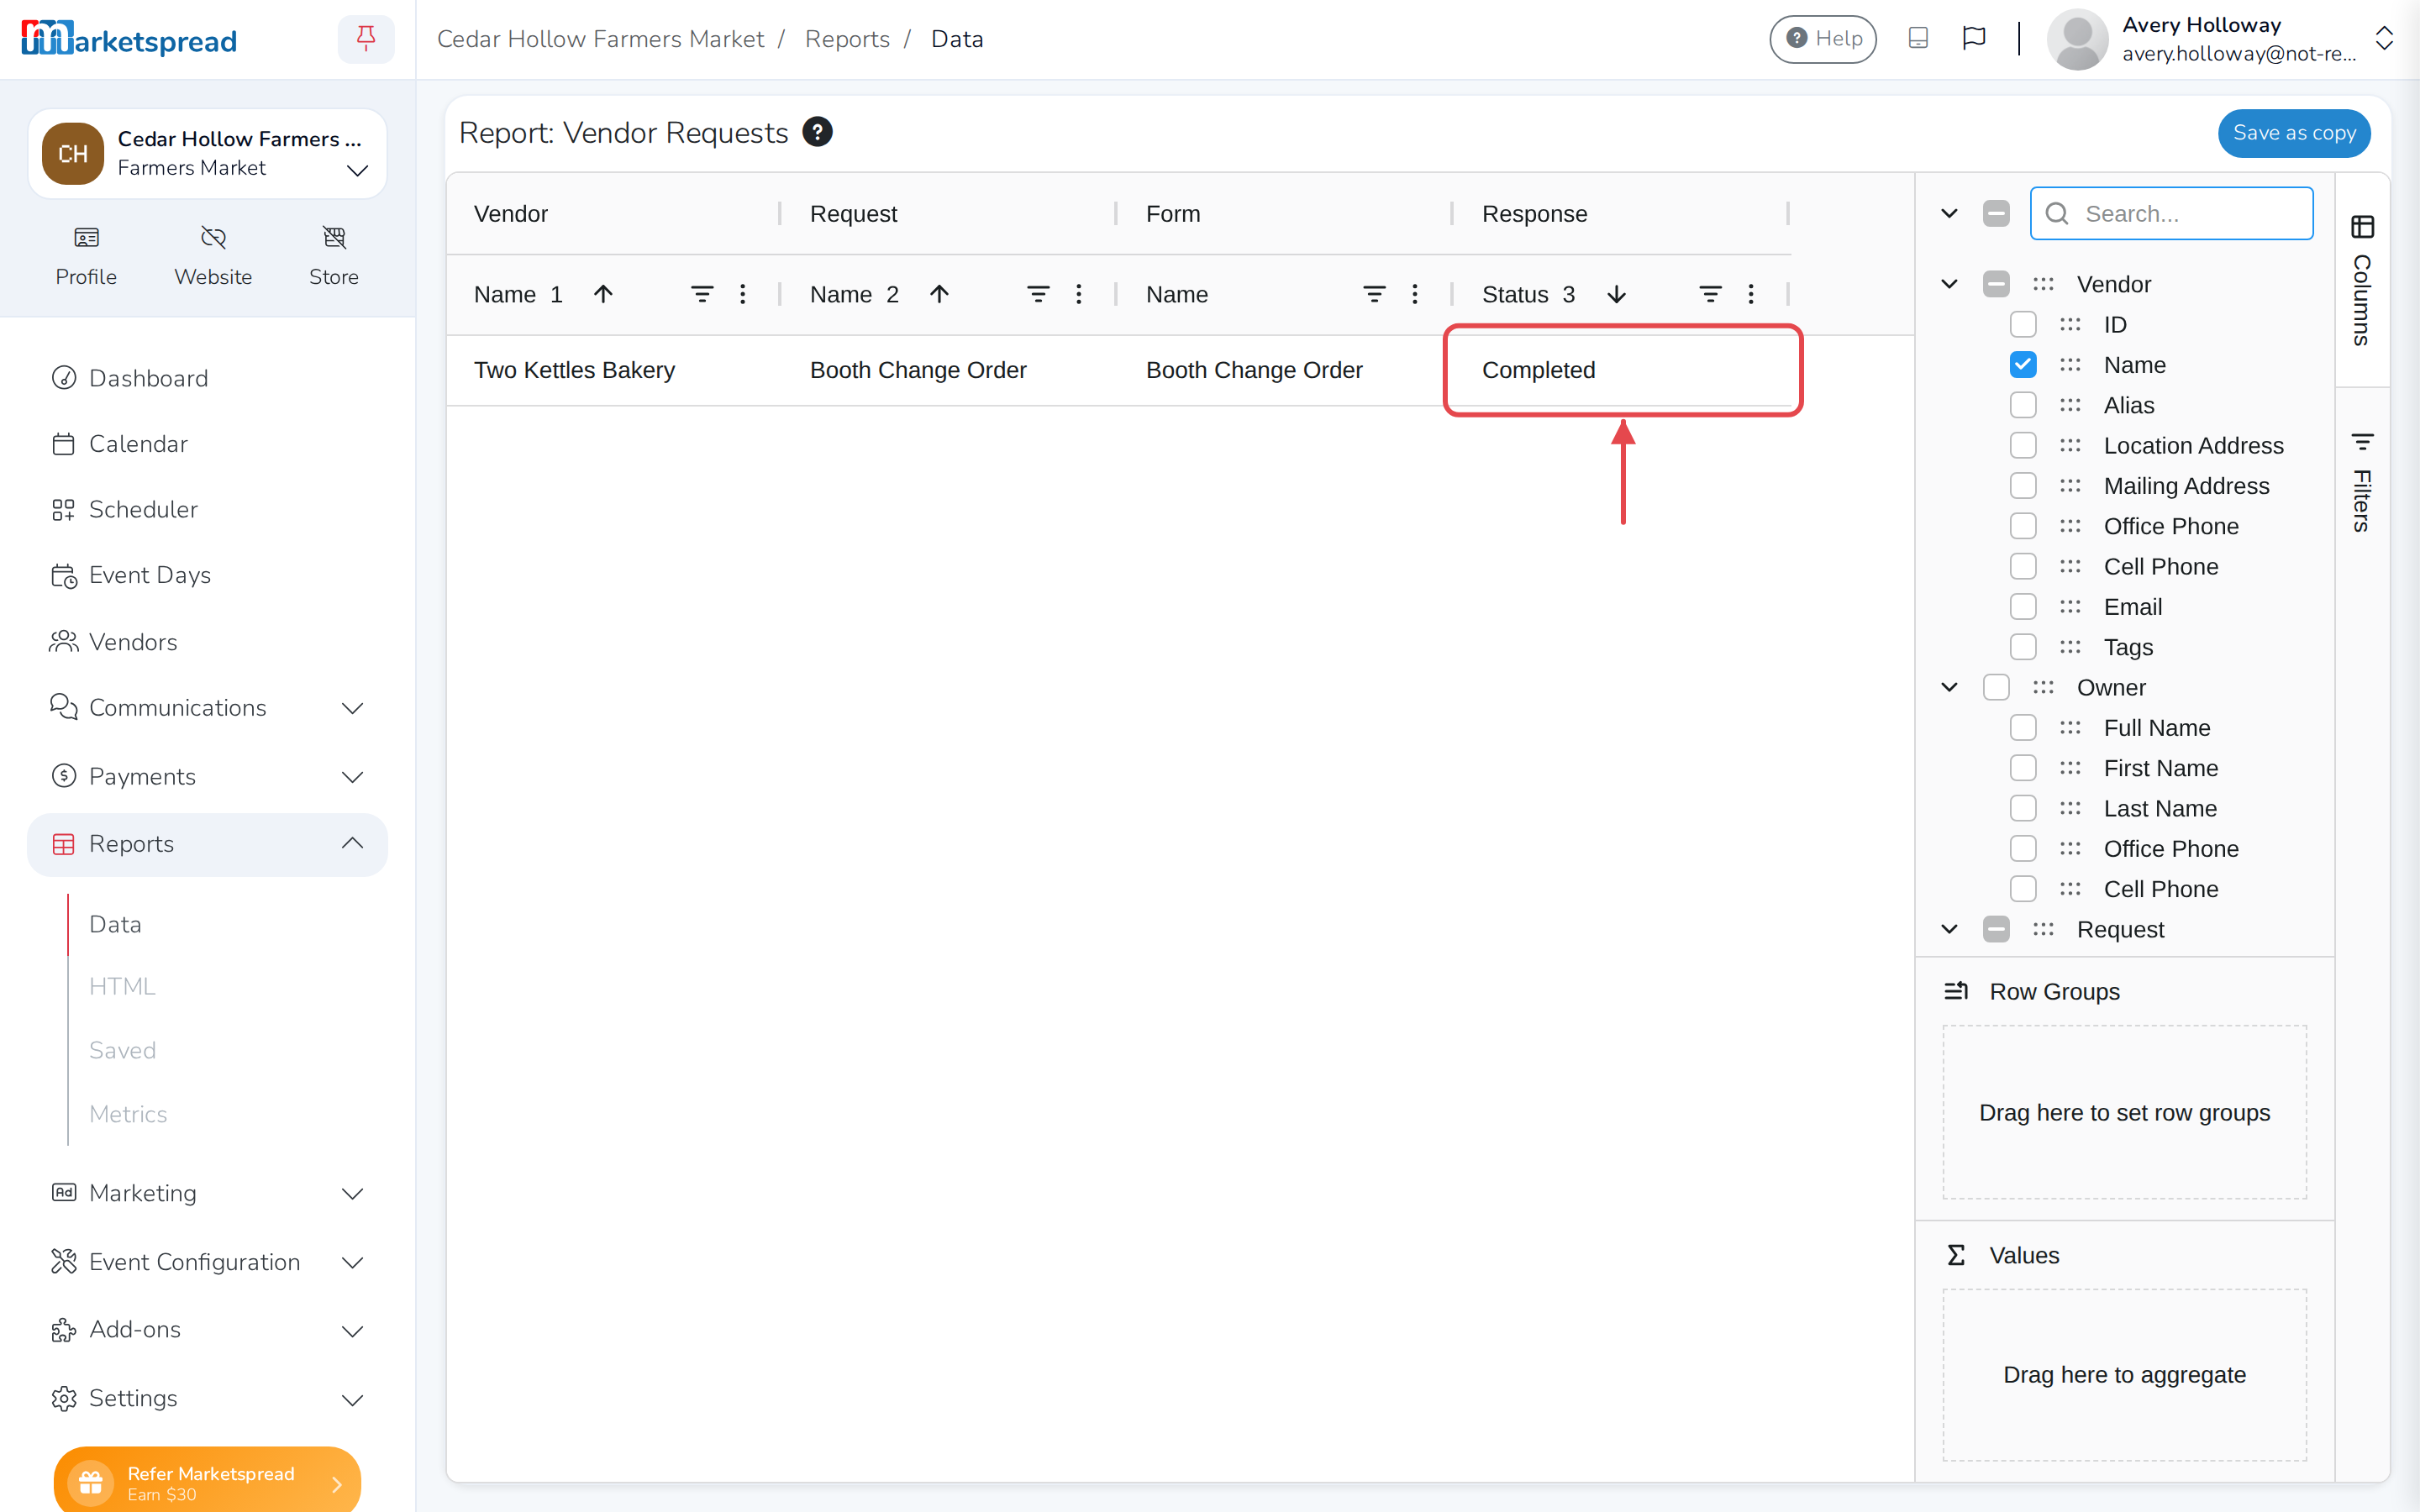This screenshot has height=1512, width=2420.
Task: Enable the Alias column checkbox
Action: pyautogui.click(x=2022, y=405)
